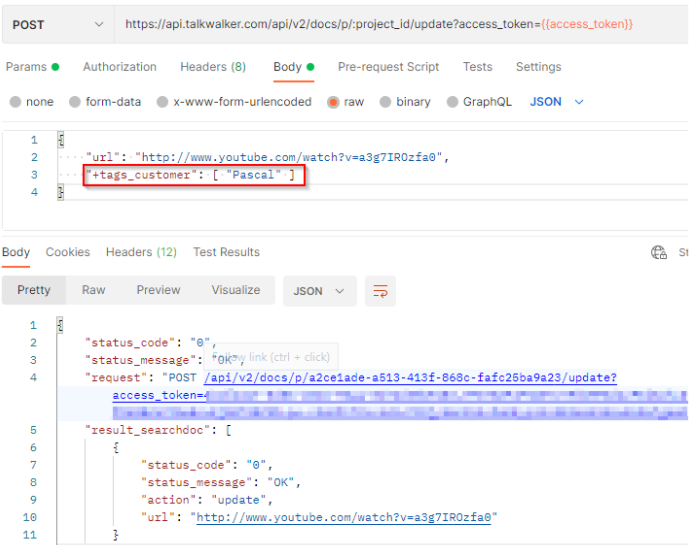The image size is (690, 545).
Task: Open the Pre-request Script tab
Action: 389,67
